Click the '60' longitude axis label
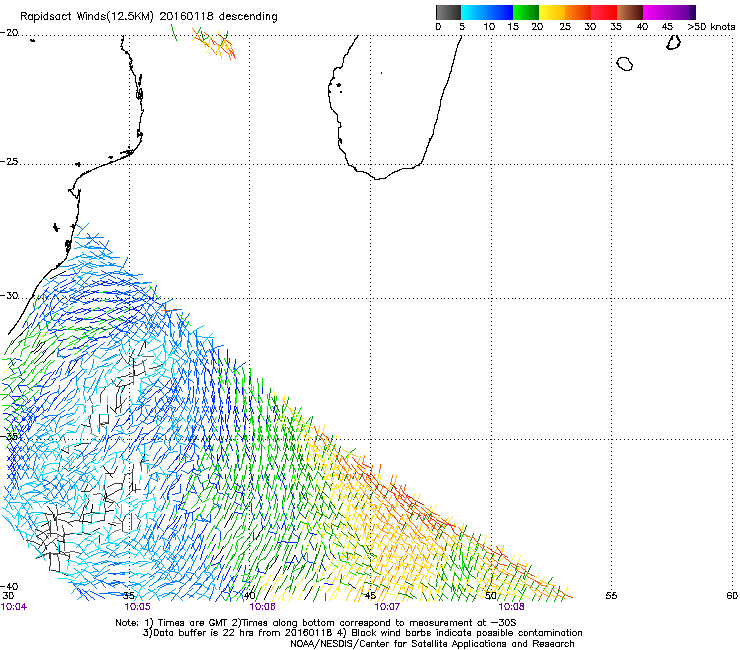The height and width of the screenshot is (650, 740). [x=732, y=596]
